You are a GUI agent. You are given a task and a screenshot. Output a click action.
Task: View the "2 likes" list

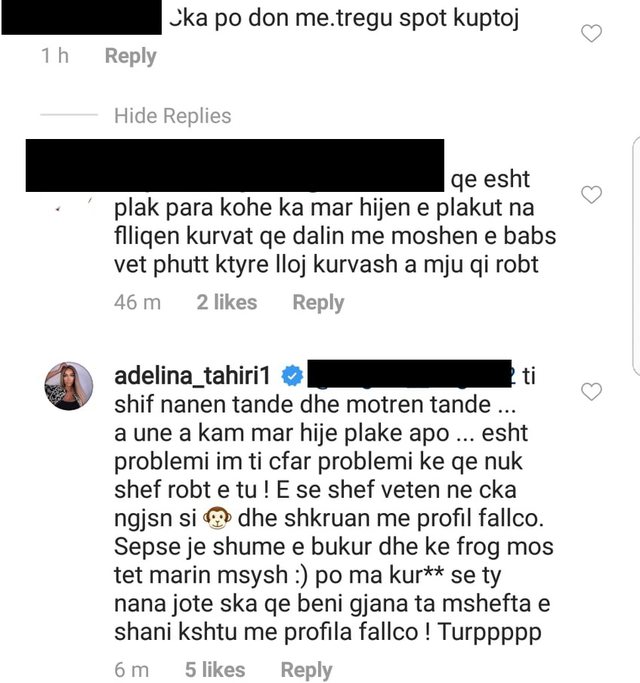pos(227,302)
